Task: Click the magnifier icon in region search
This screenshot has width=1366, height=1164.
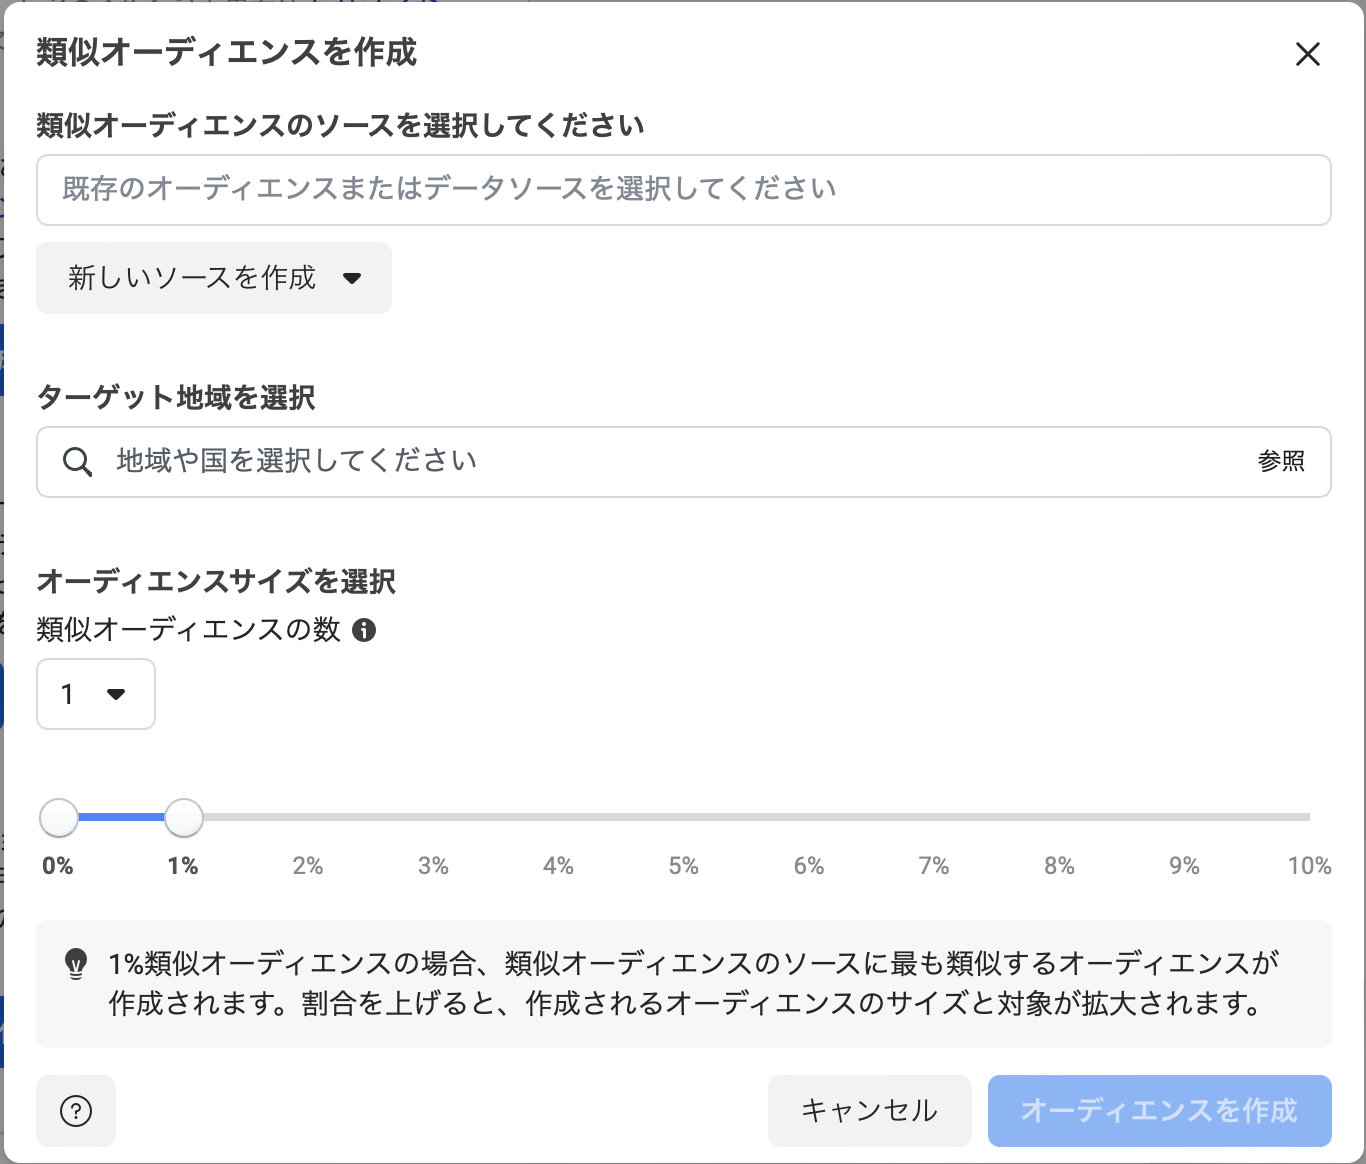Action: (x=77, y=462)
